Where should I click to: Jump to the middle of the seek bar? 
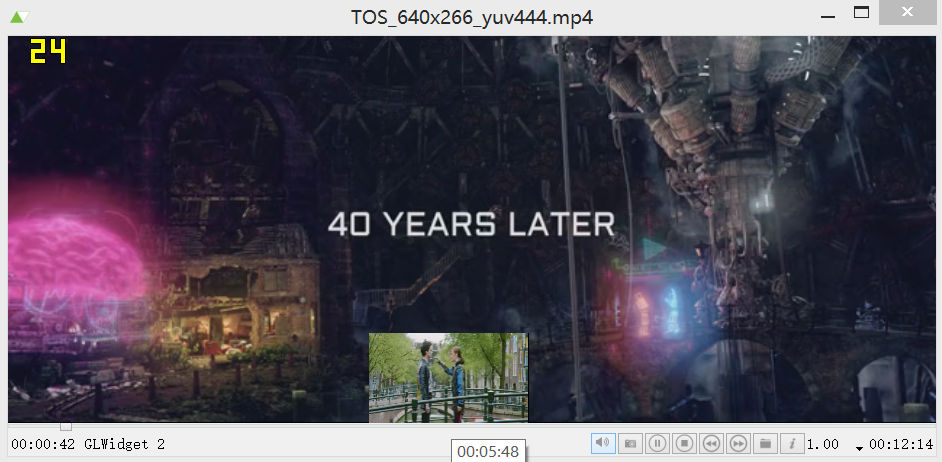point(471,427)
